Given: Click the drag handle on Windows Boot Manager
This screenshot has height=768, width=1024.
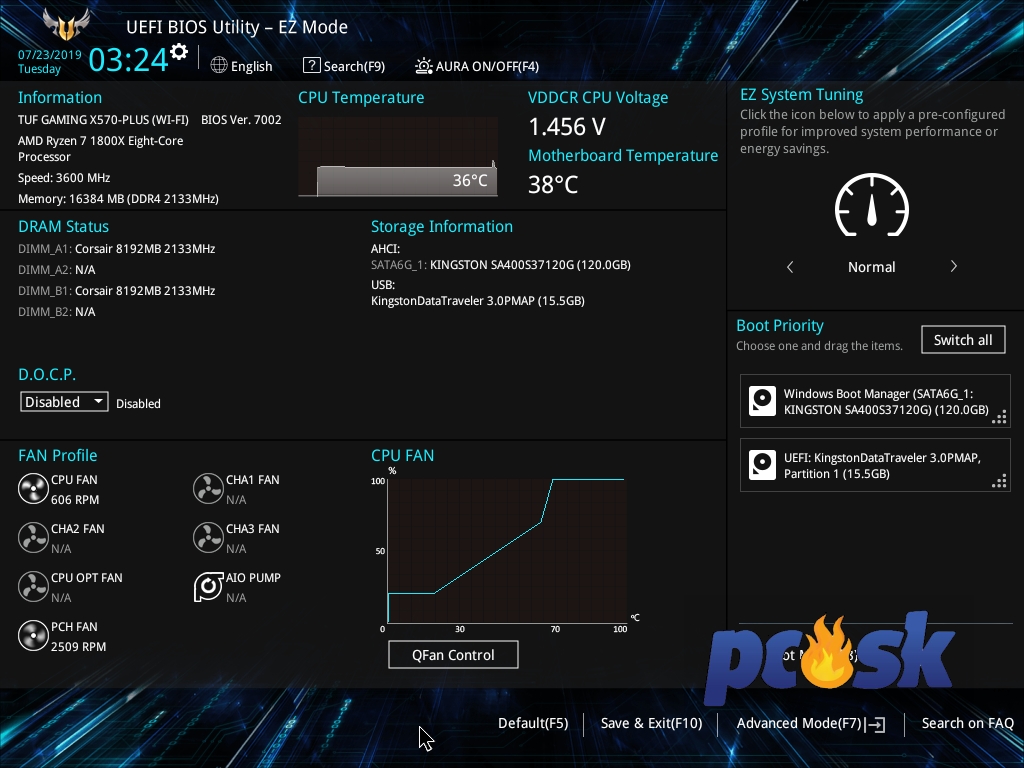Looking at the screenshot, I should [999, 417].
